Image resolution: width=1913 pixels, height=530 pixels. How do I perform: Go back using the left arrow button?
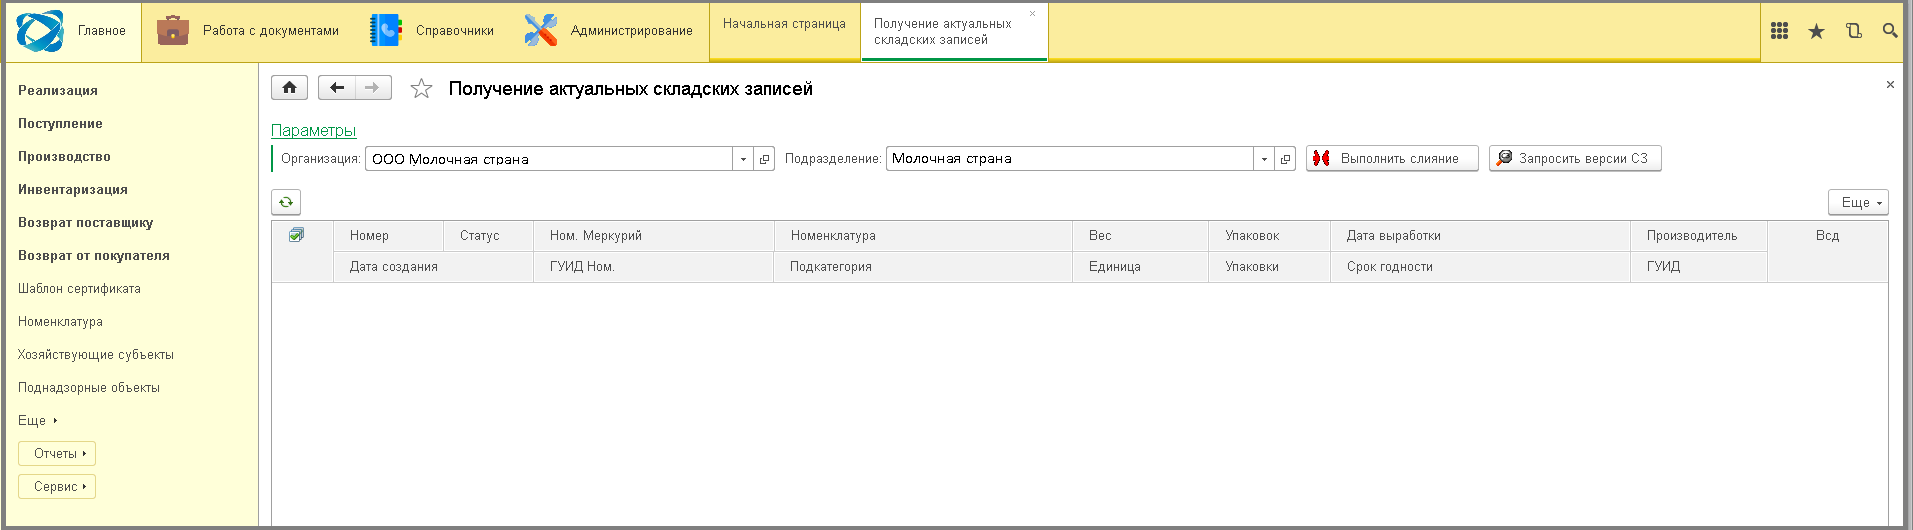[337, 88]
